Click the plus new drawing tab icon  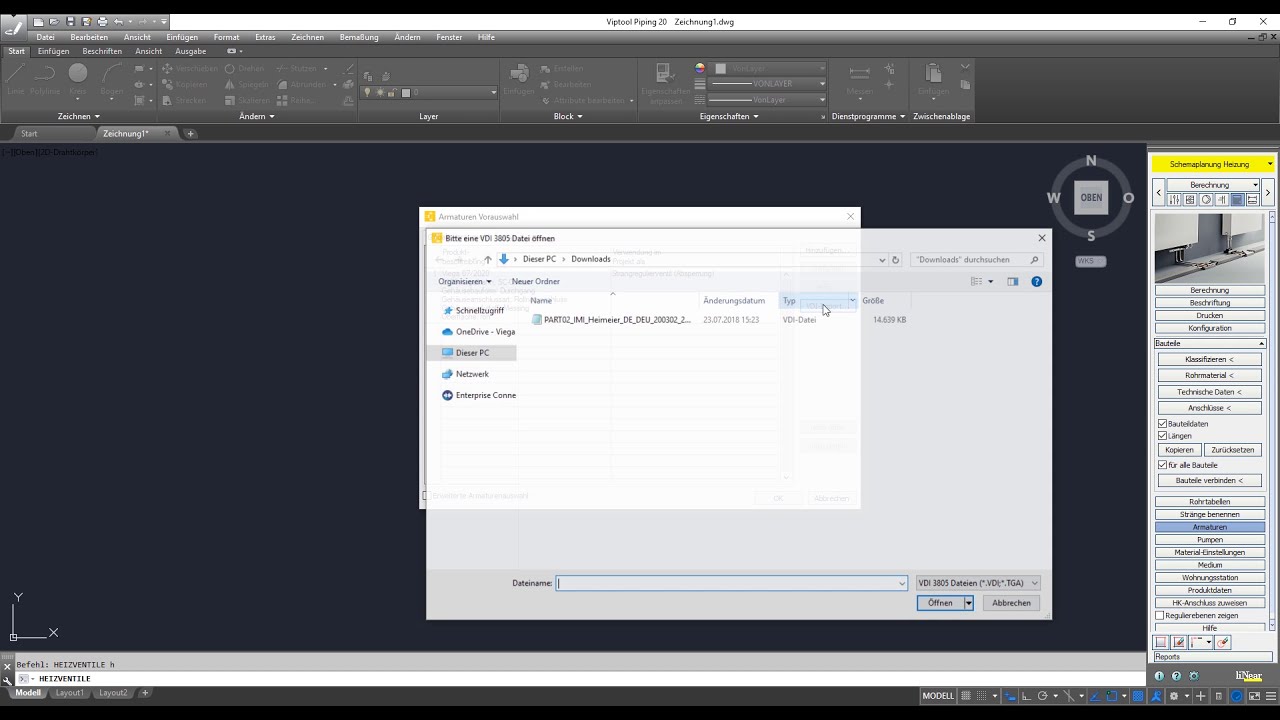point(190,133)
